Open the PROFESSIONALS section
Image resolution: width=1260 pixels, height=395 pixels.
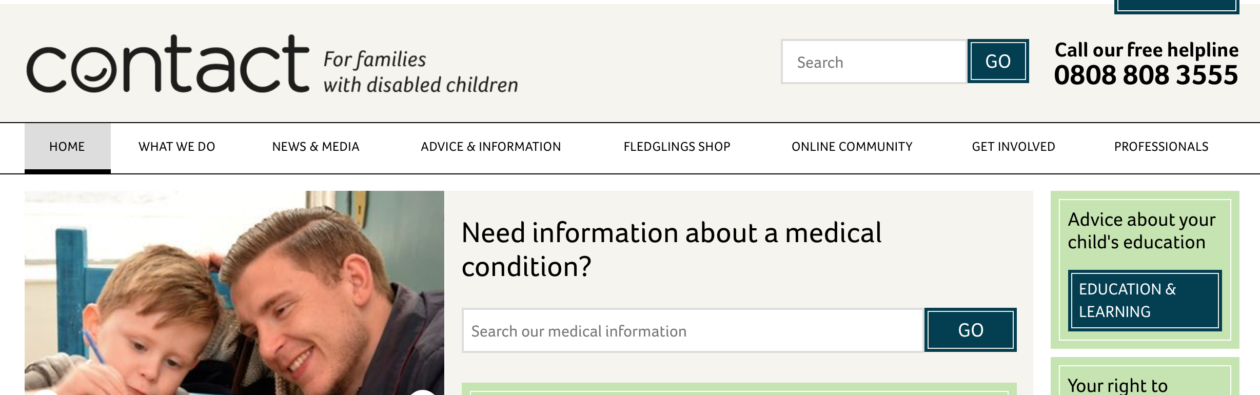pyautogui.click(x=1161, y=147)
